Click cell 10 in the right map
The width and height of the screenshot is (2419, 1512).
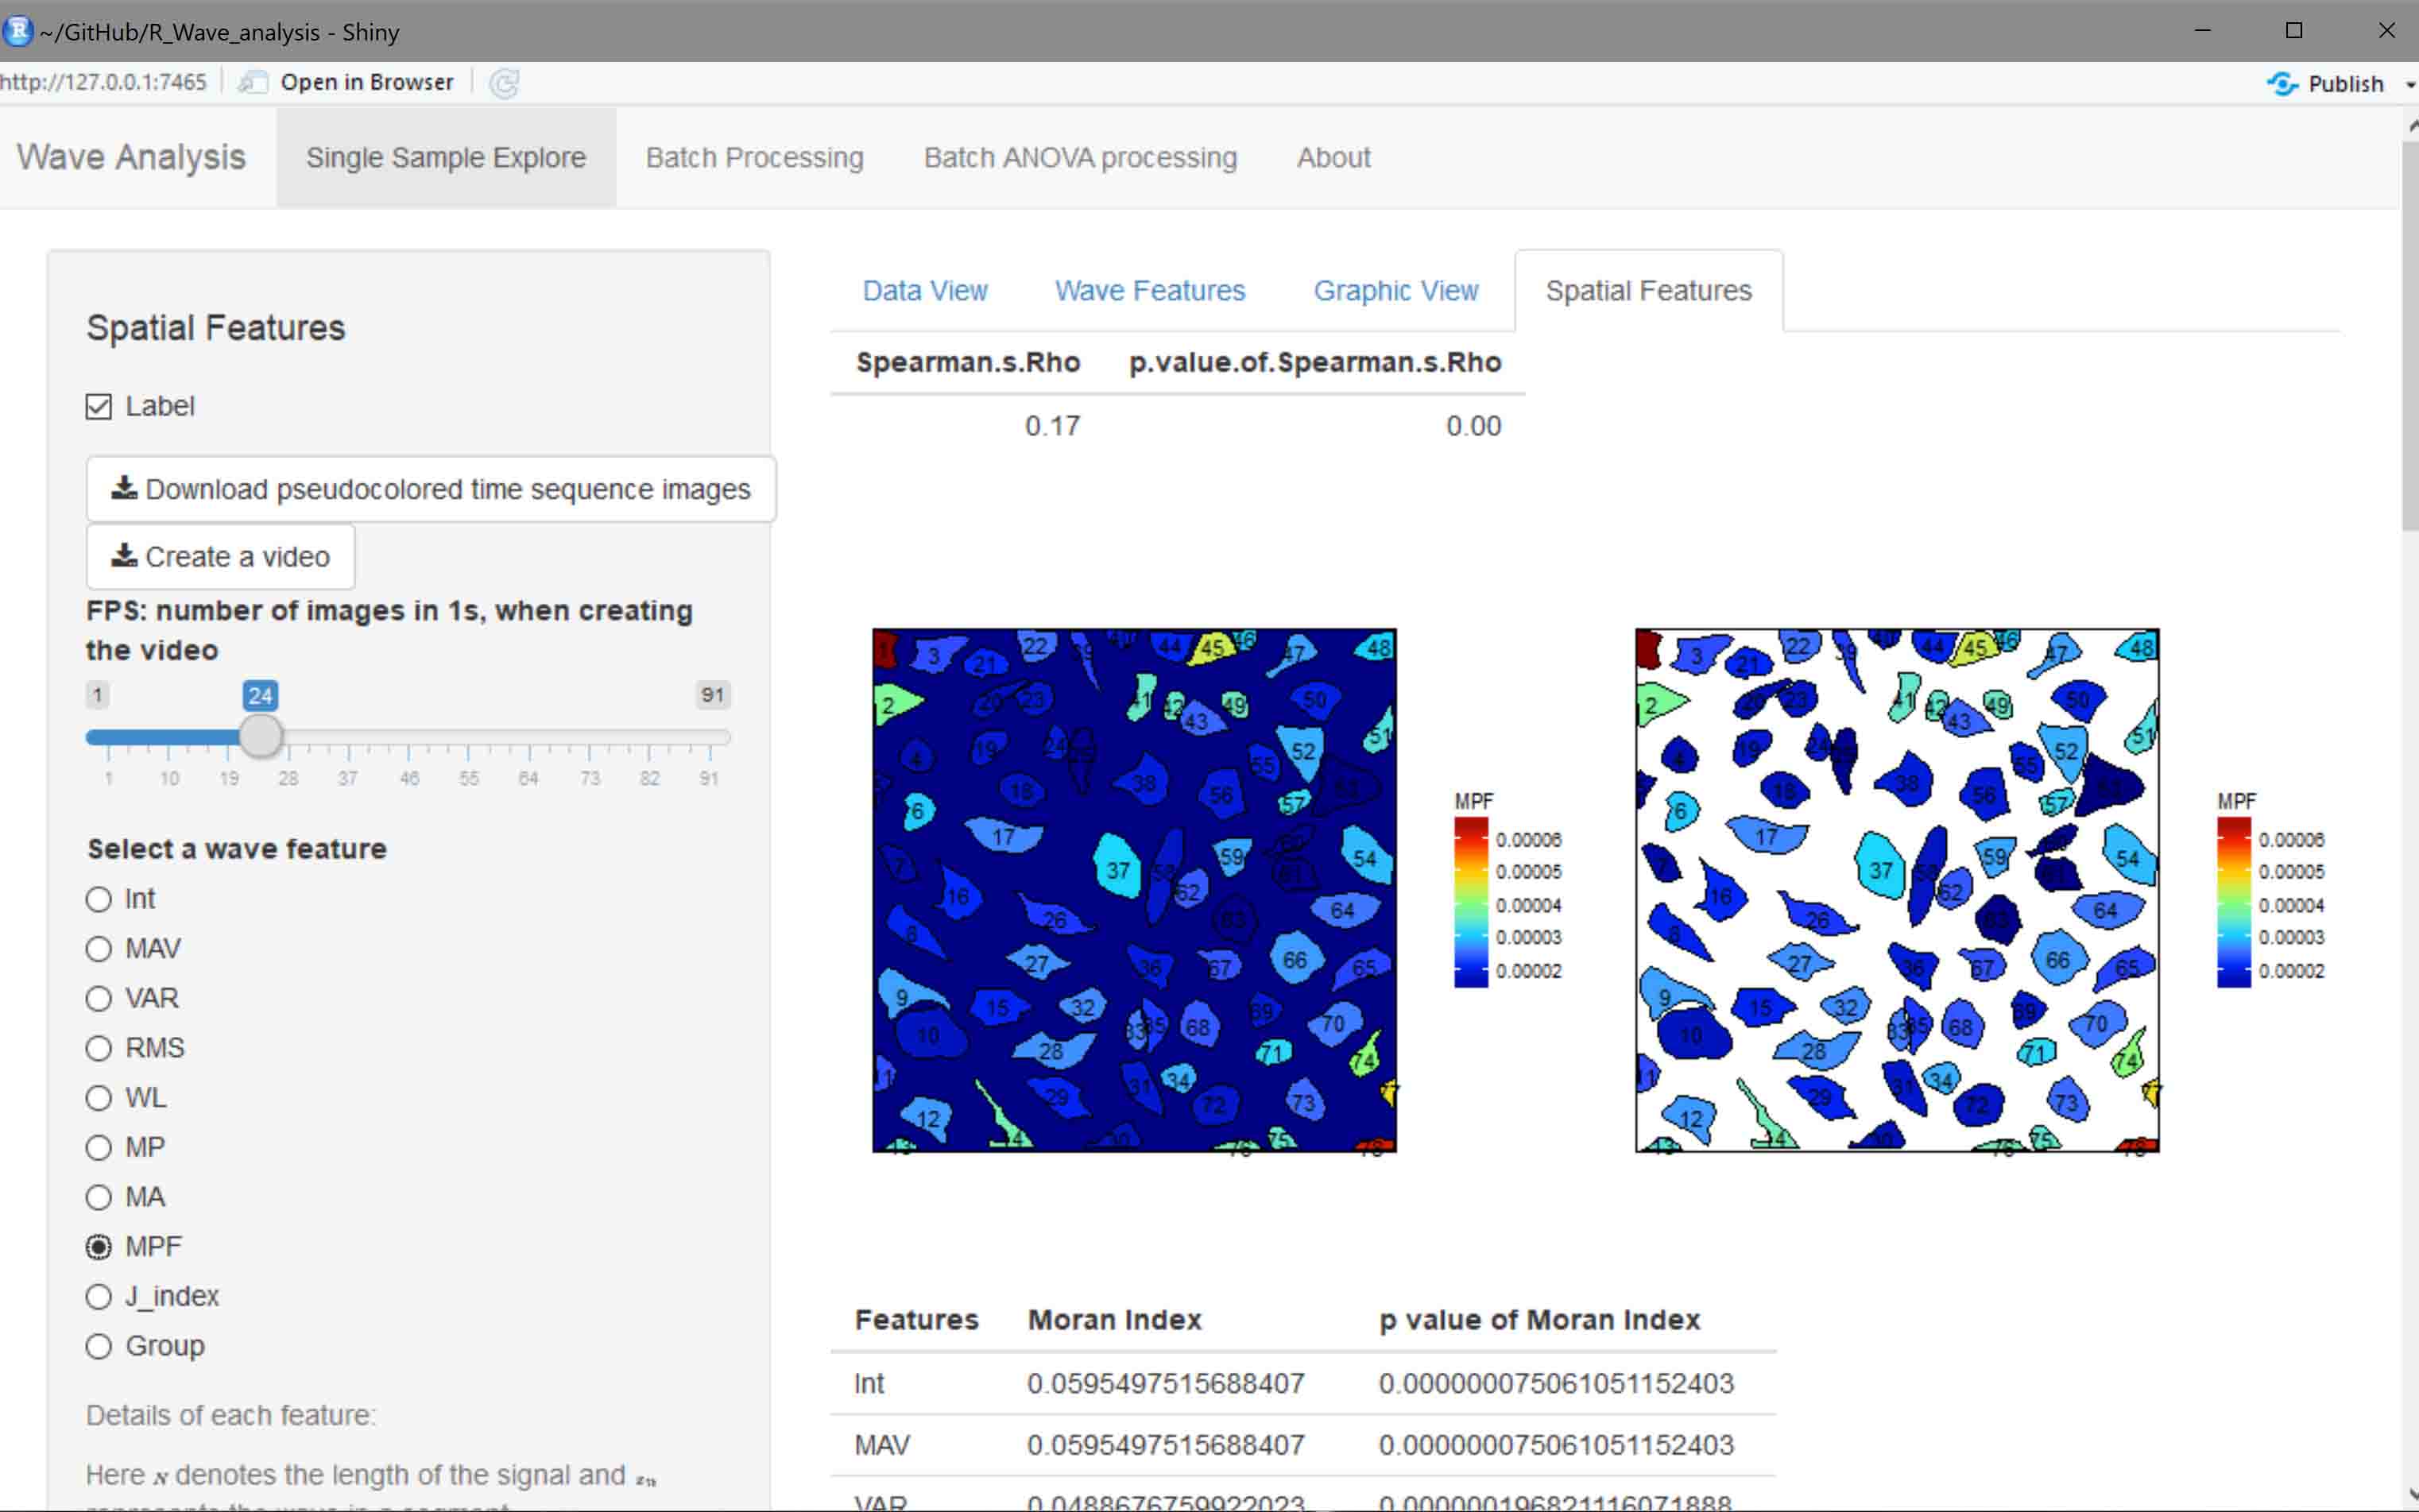pos(1691,1034)
